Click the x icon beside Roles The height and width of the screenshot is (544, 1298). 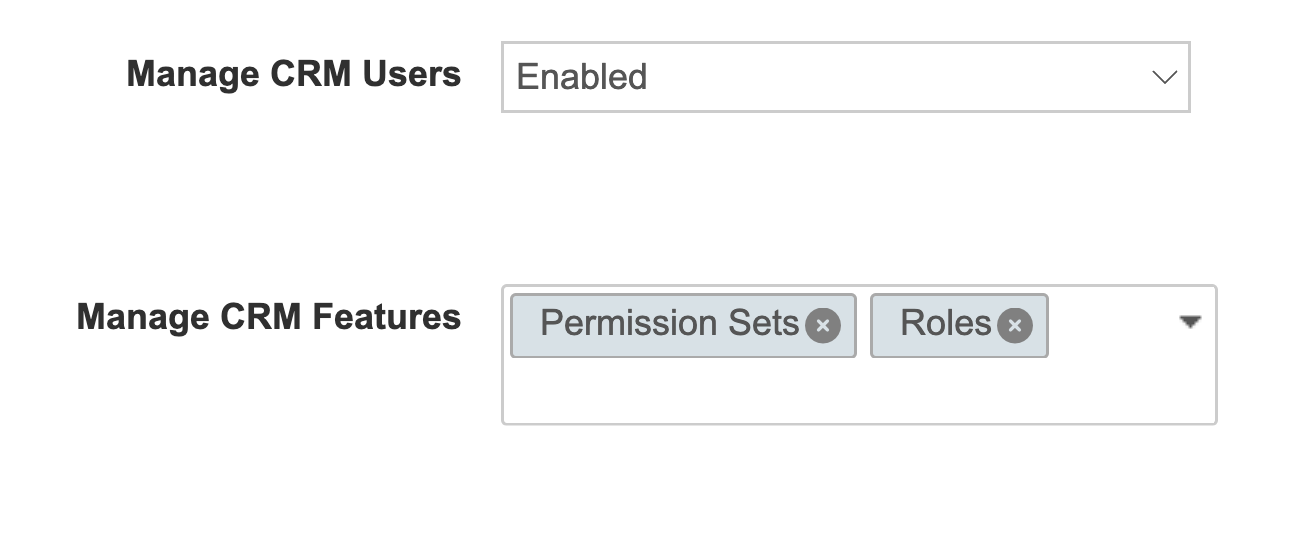[x=1015, y=325]
